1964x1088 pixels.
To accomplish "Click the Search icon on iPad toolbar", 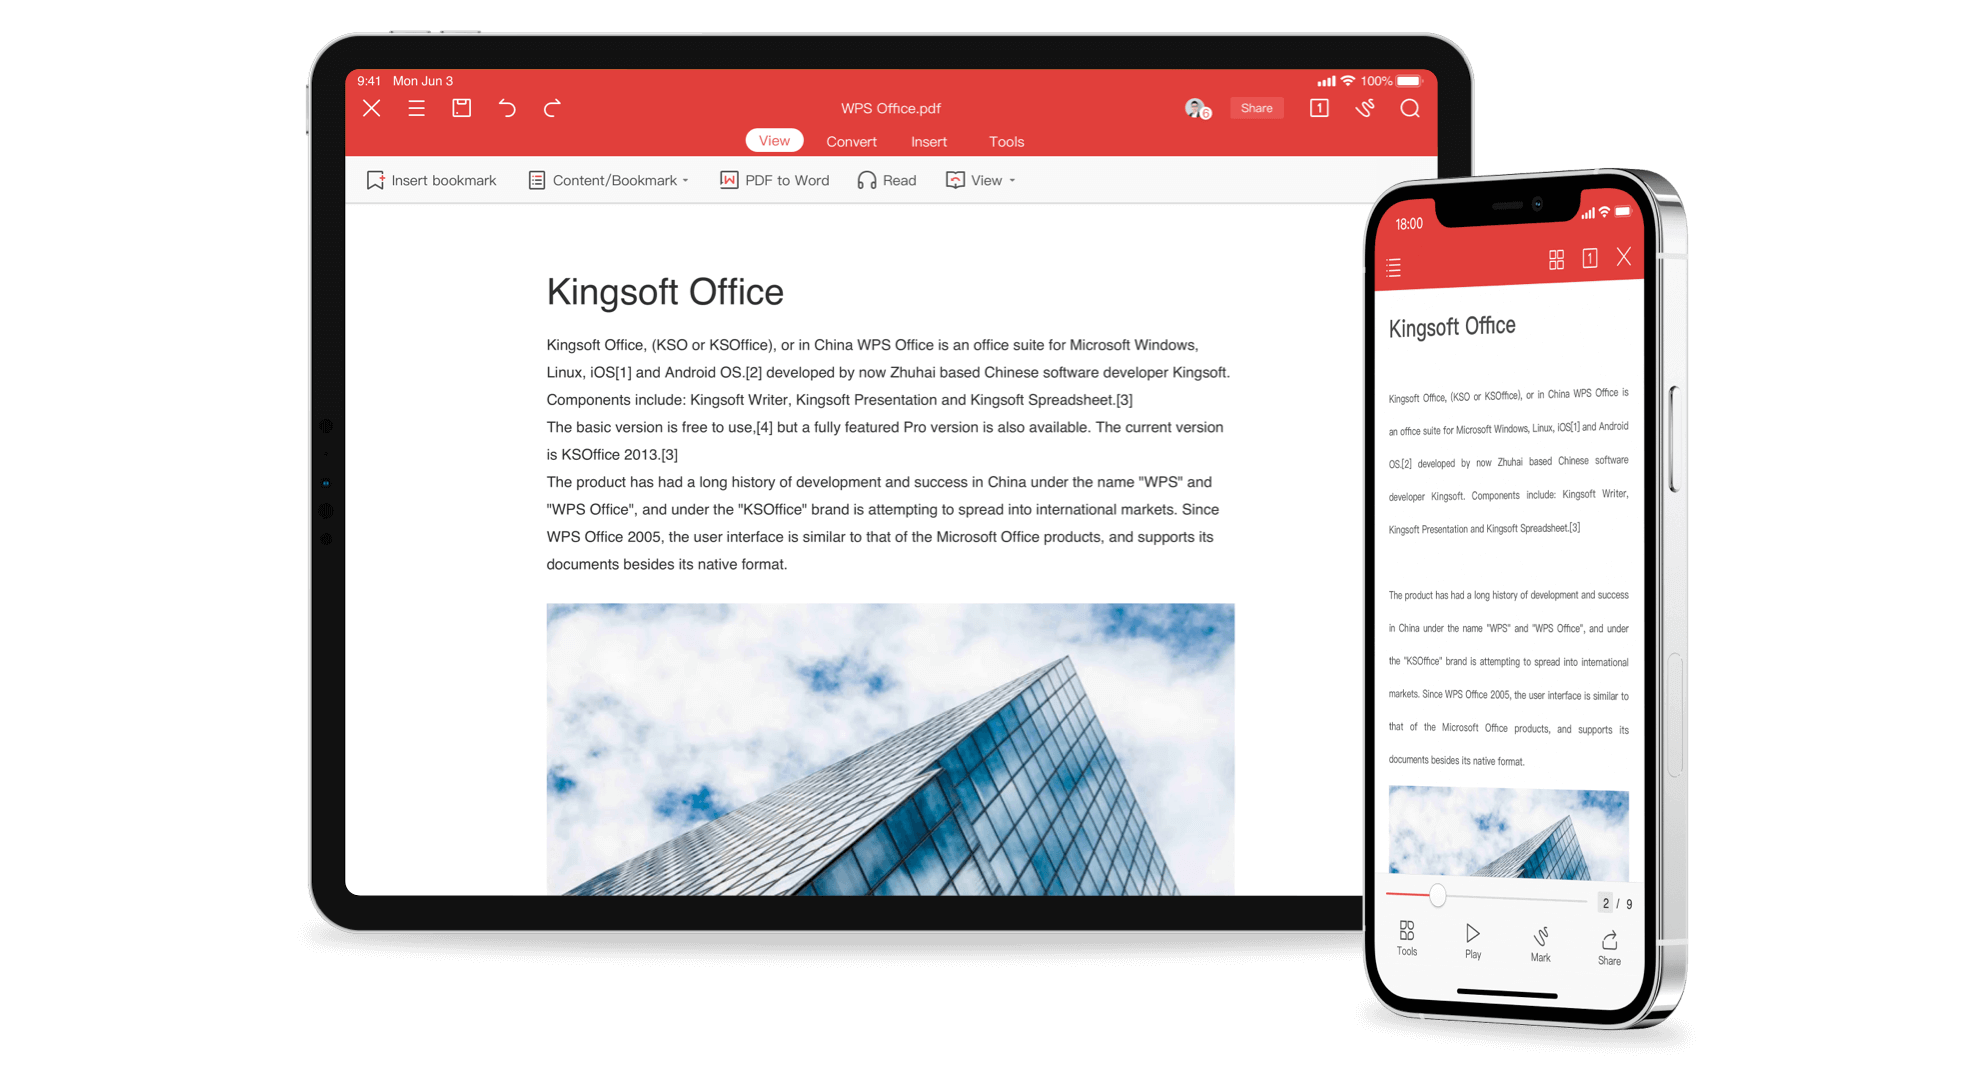I will click(1413, 110).
